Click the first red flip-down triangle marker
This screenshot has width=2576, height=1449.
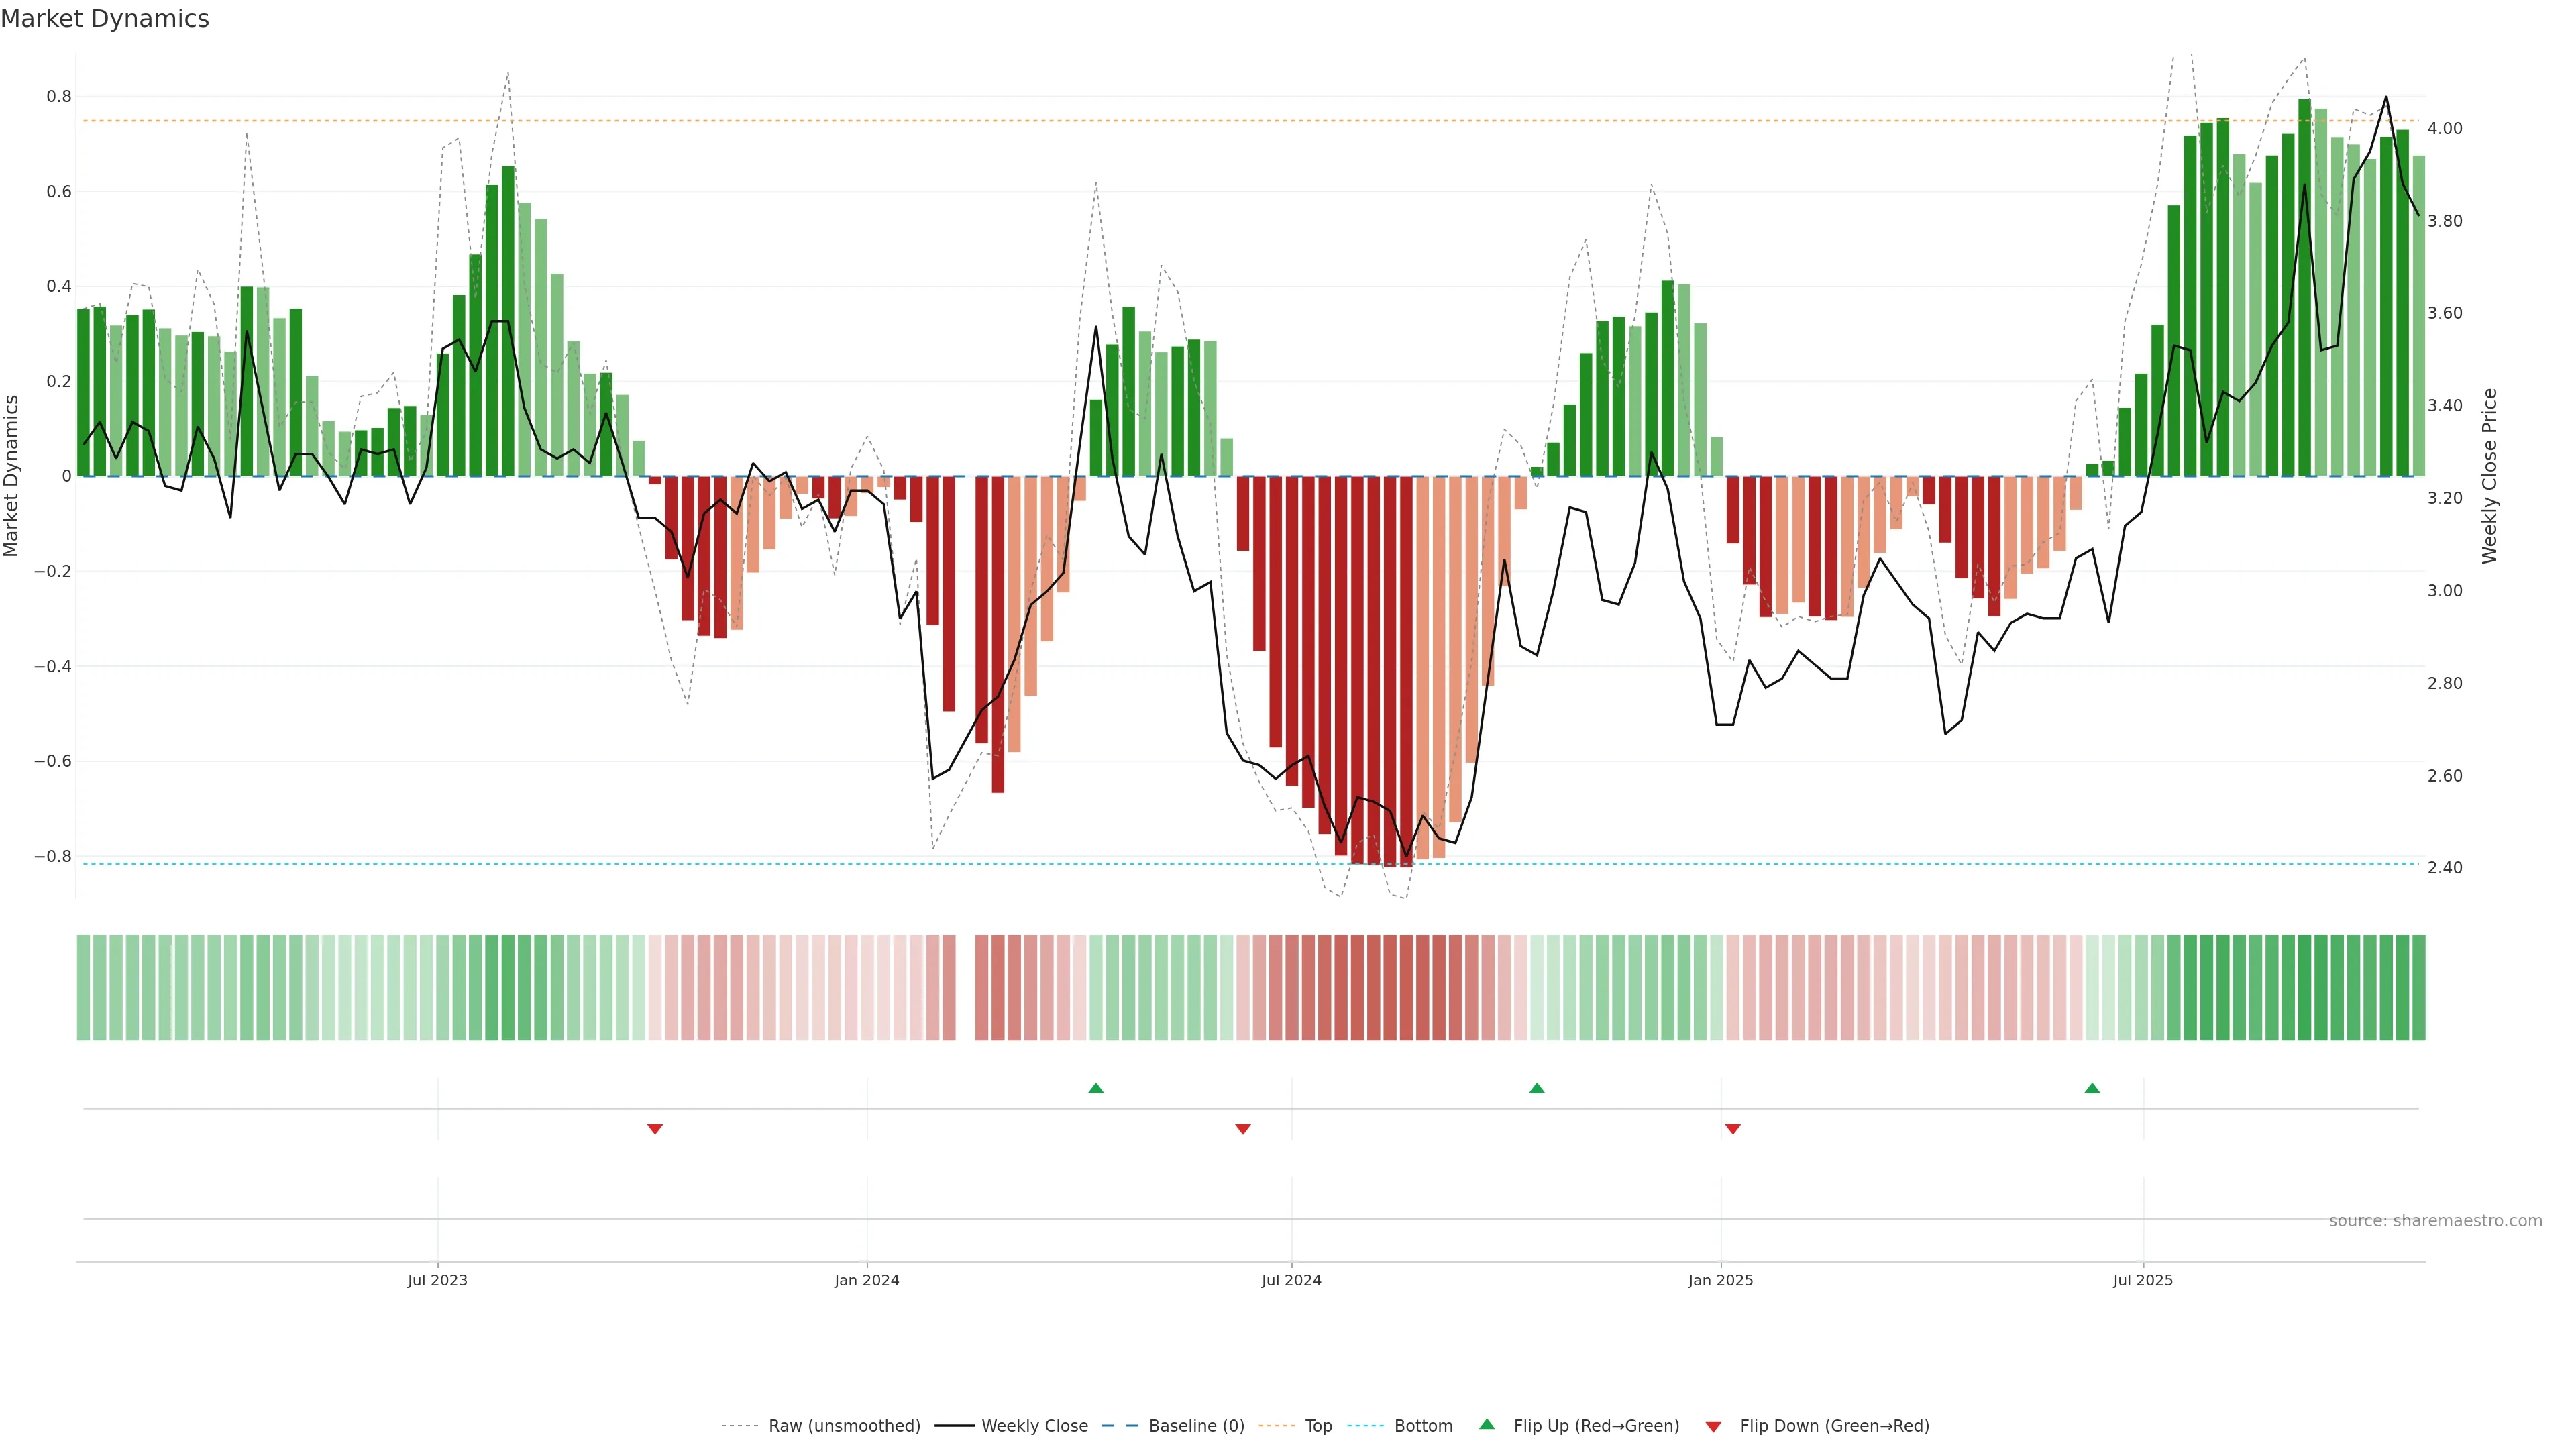click(655, 1129)
